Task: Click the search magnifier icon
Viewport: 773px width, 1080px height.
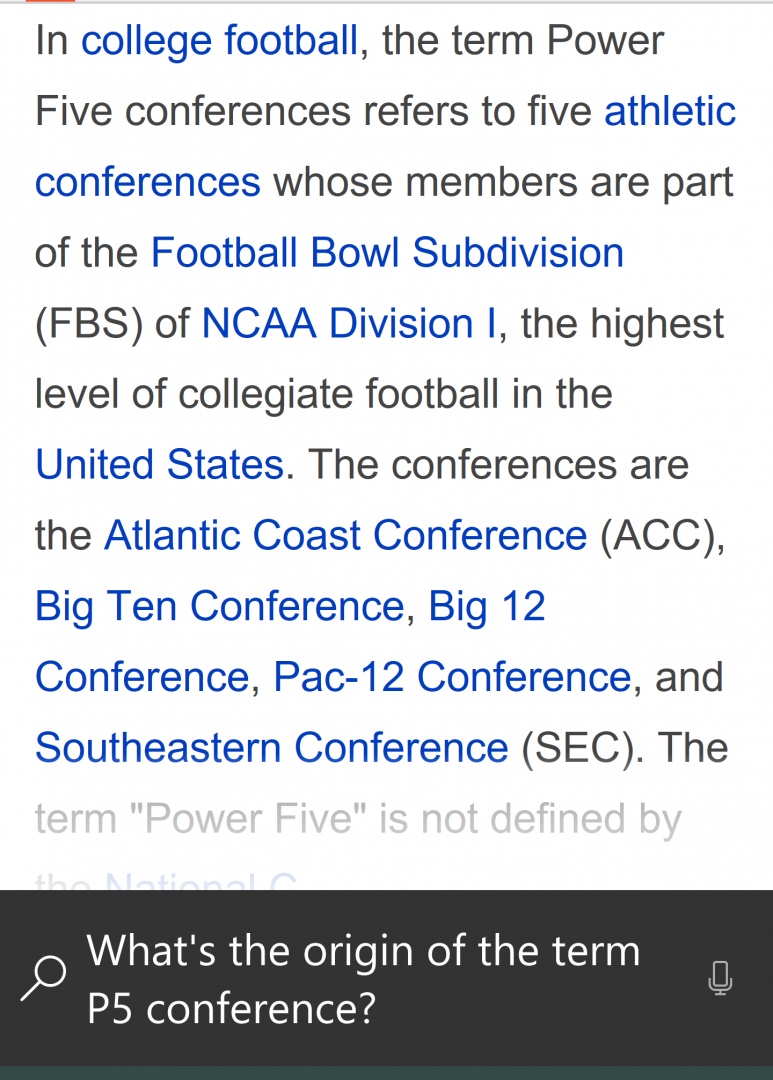Action: tap(44, 978)
